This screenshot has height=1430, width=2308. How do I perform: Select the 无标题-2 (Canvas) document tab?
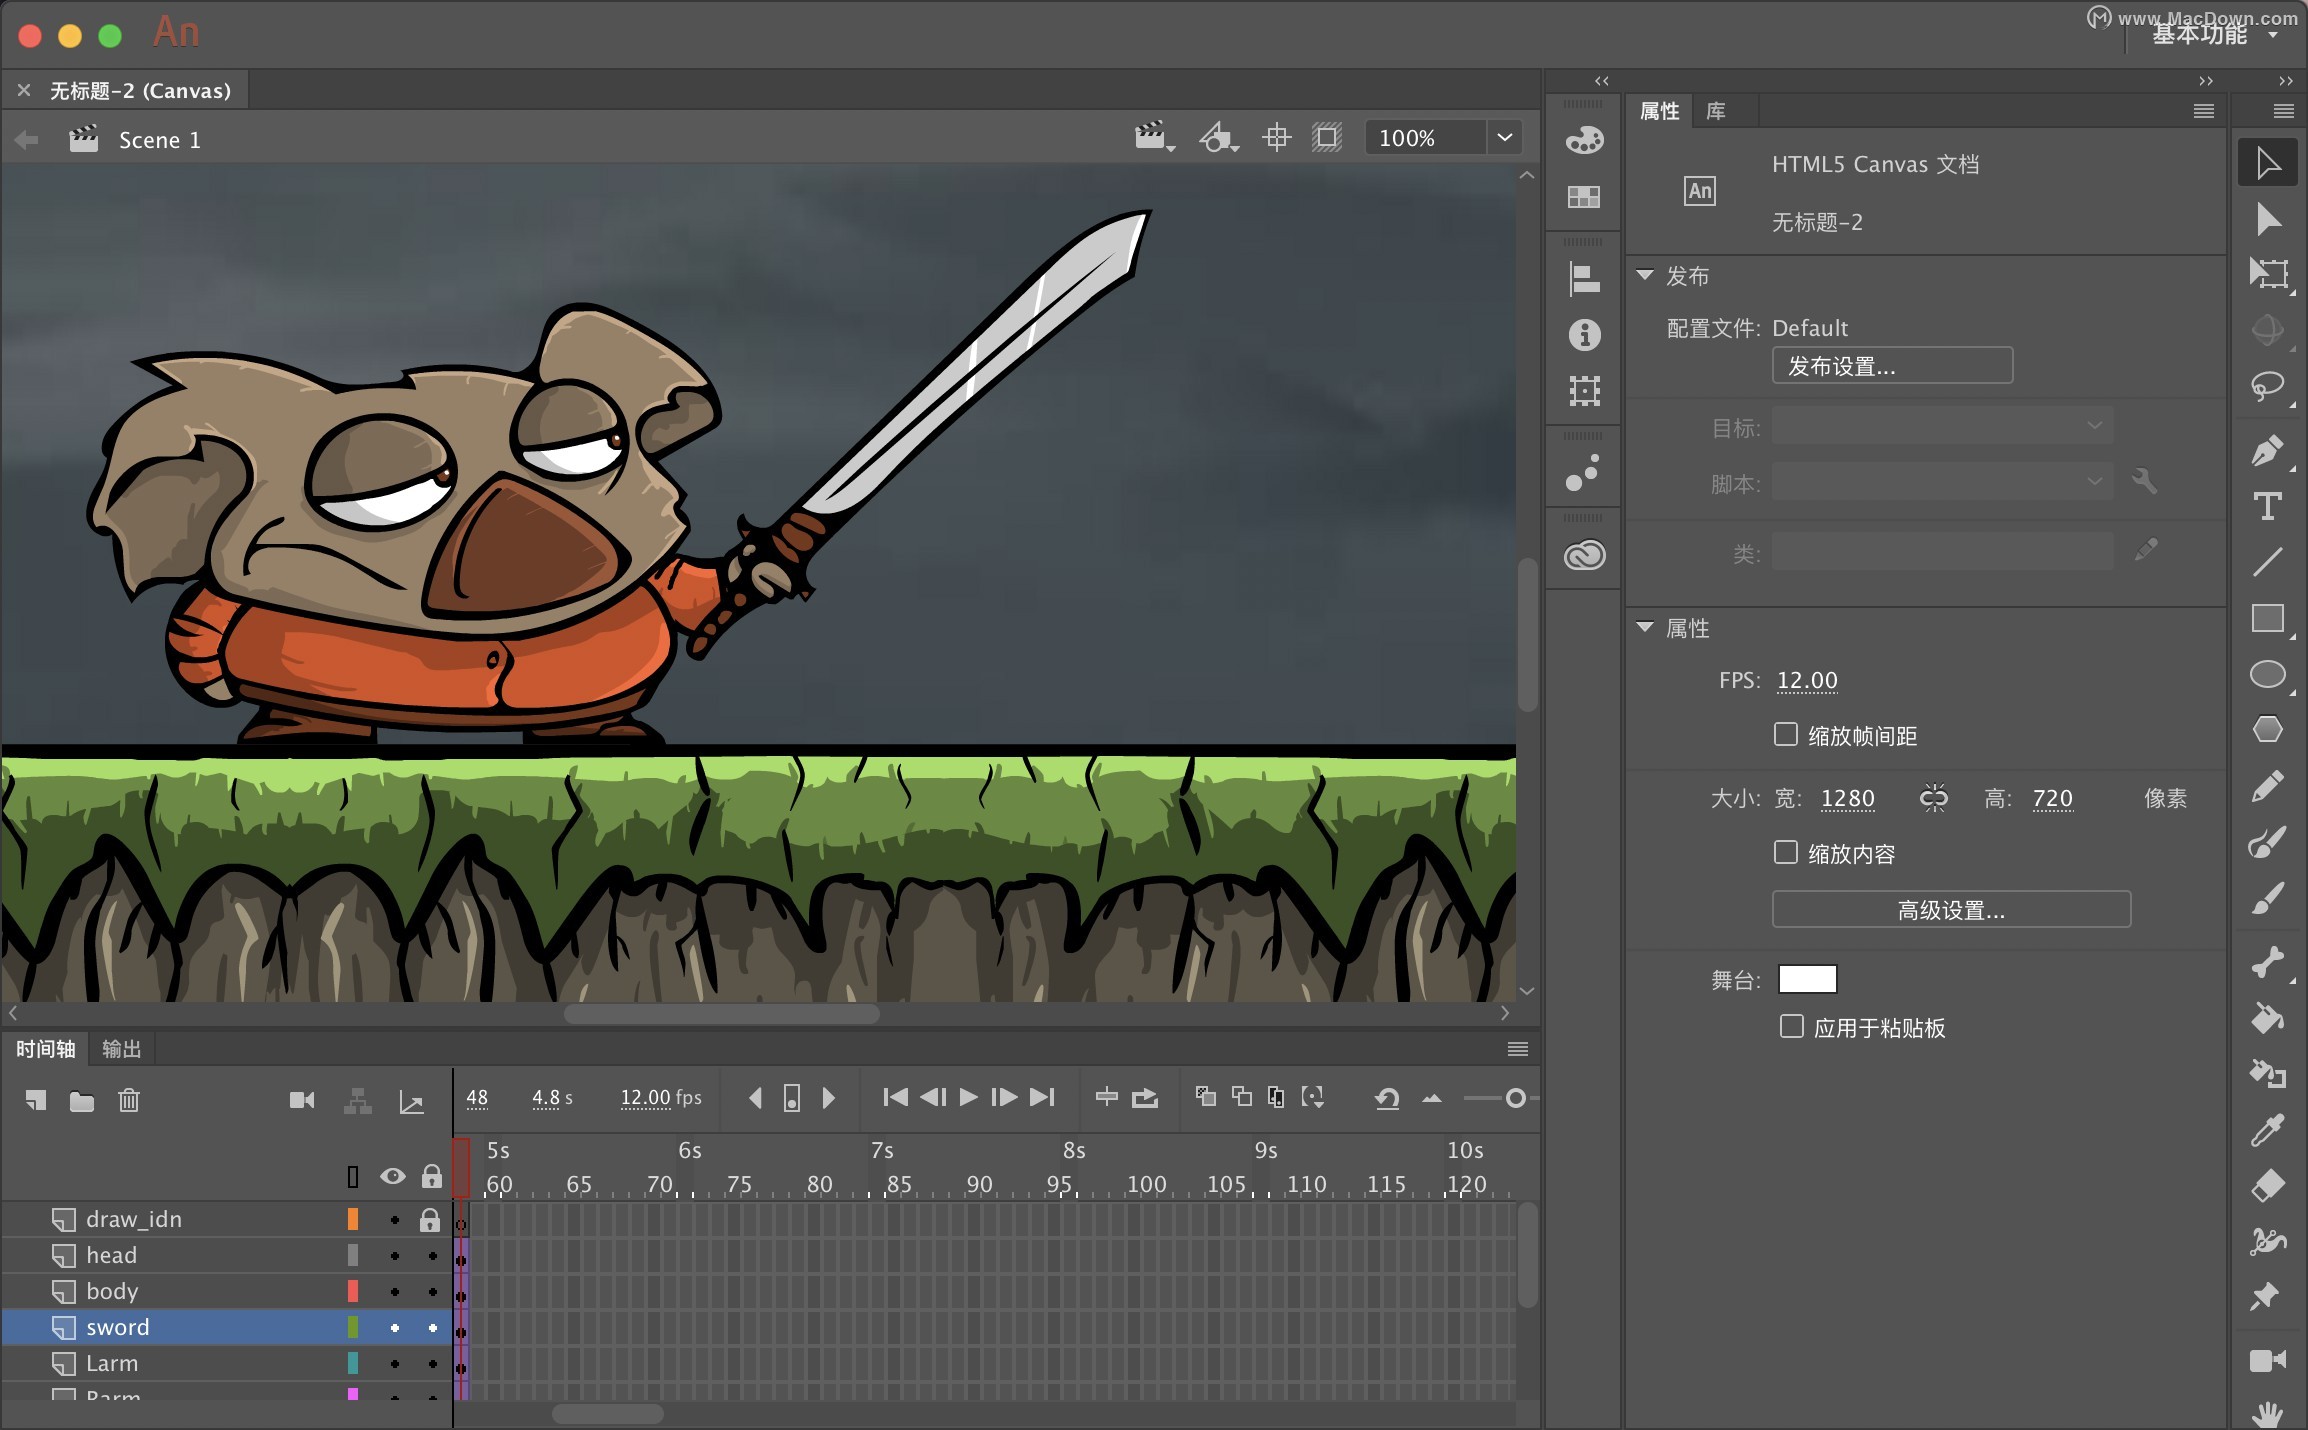(139, 90)
